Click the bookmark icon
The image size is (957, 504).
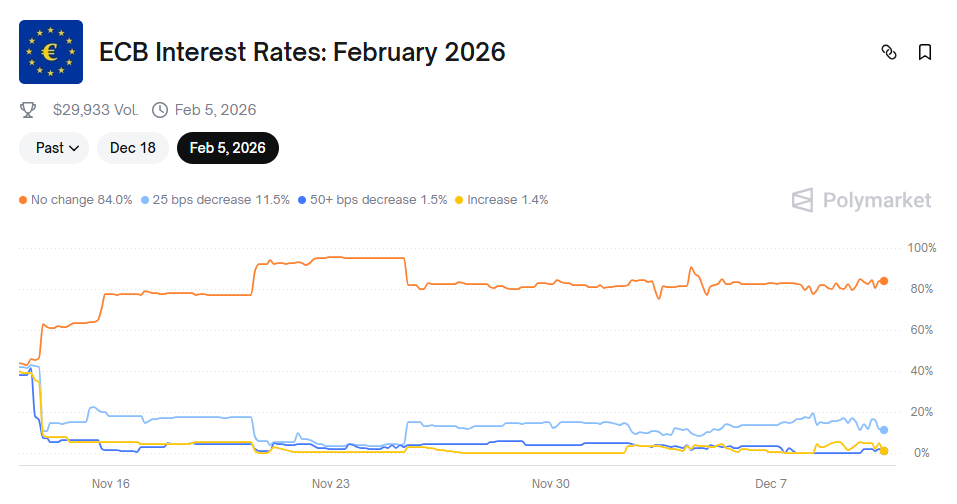click(x=925, y=52)
